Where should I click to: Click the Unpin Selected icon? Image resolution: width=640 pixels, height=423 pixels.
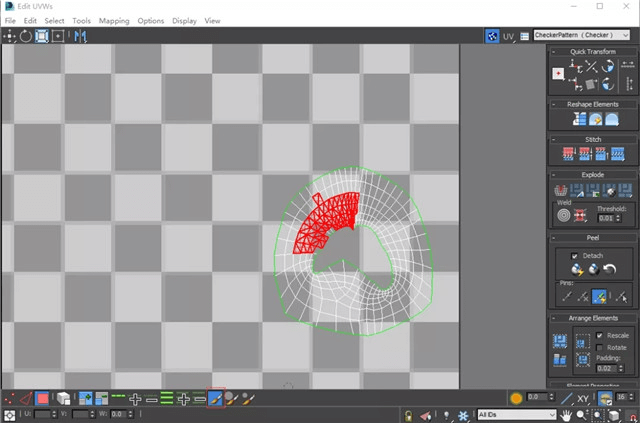[x=582, y=297]
